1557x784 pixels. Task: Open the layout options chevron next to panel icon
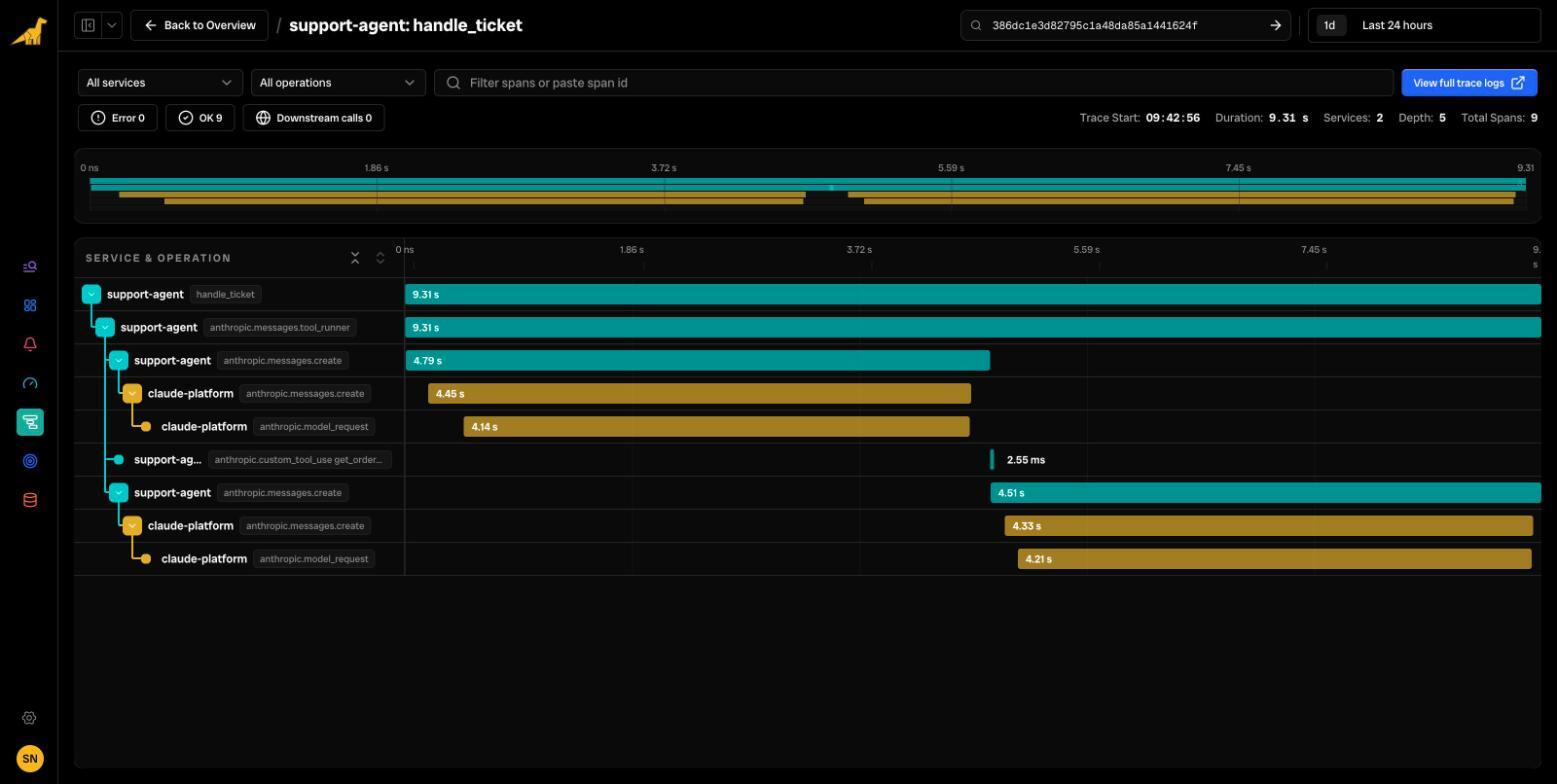click(112, 25)
